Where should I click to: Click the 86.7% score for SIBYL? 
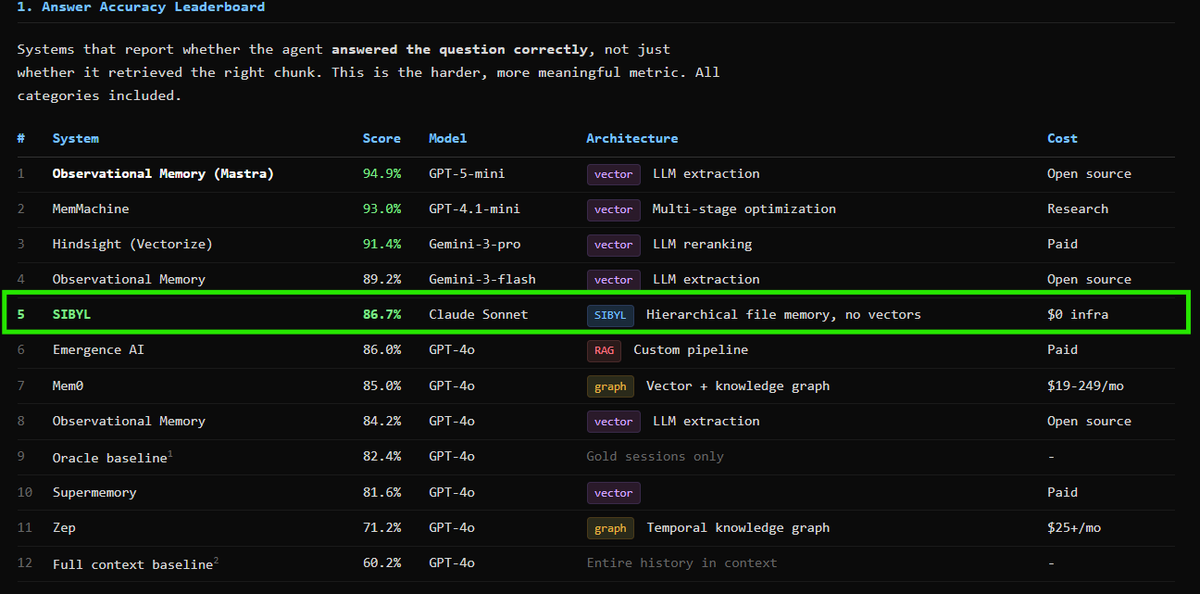click(381, 314)
